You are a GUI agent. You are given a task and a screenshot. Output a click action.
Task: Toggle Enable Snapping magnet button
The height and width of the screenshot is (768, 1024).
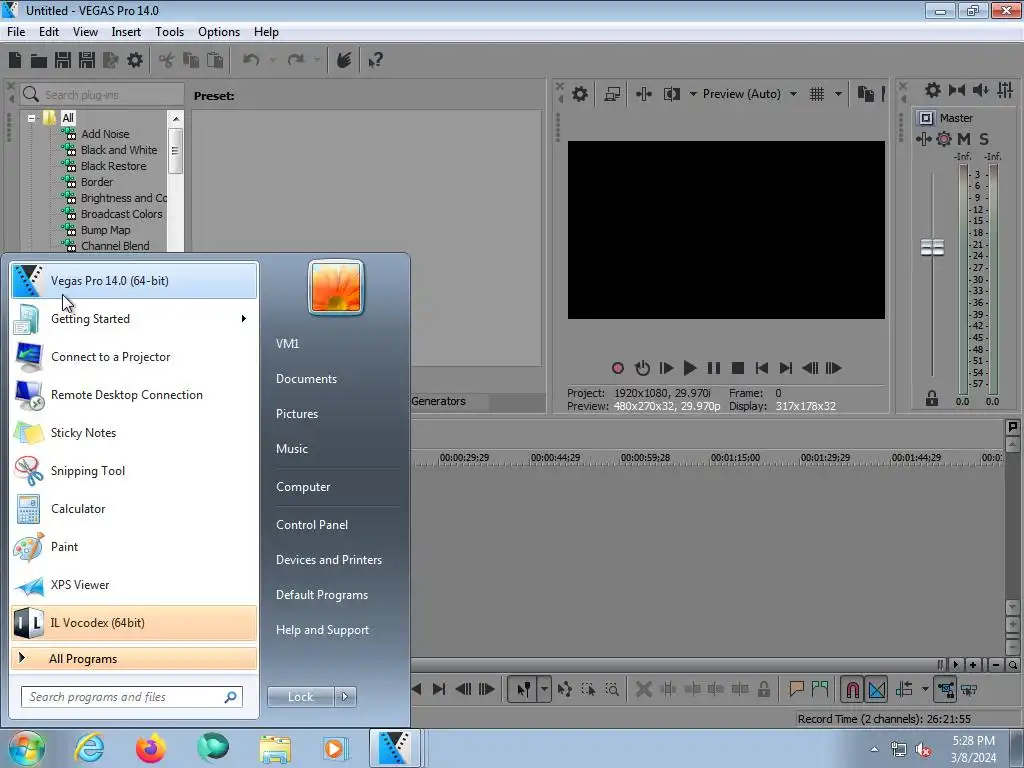[852, 689]
